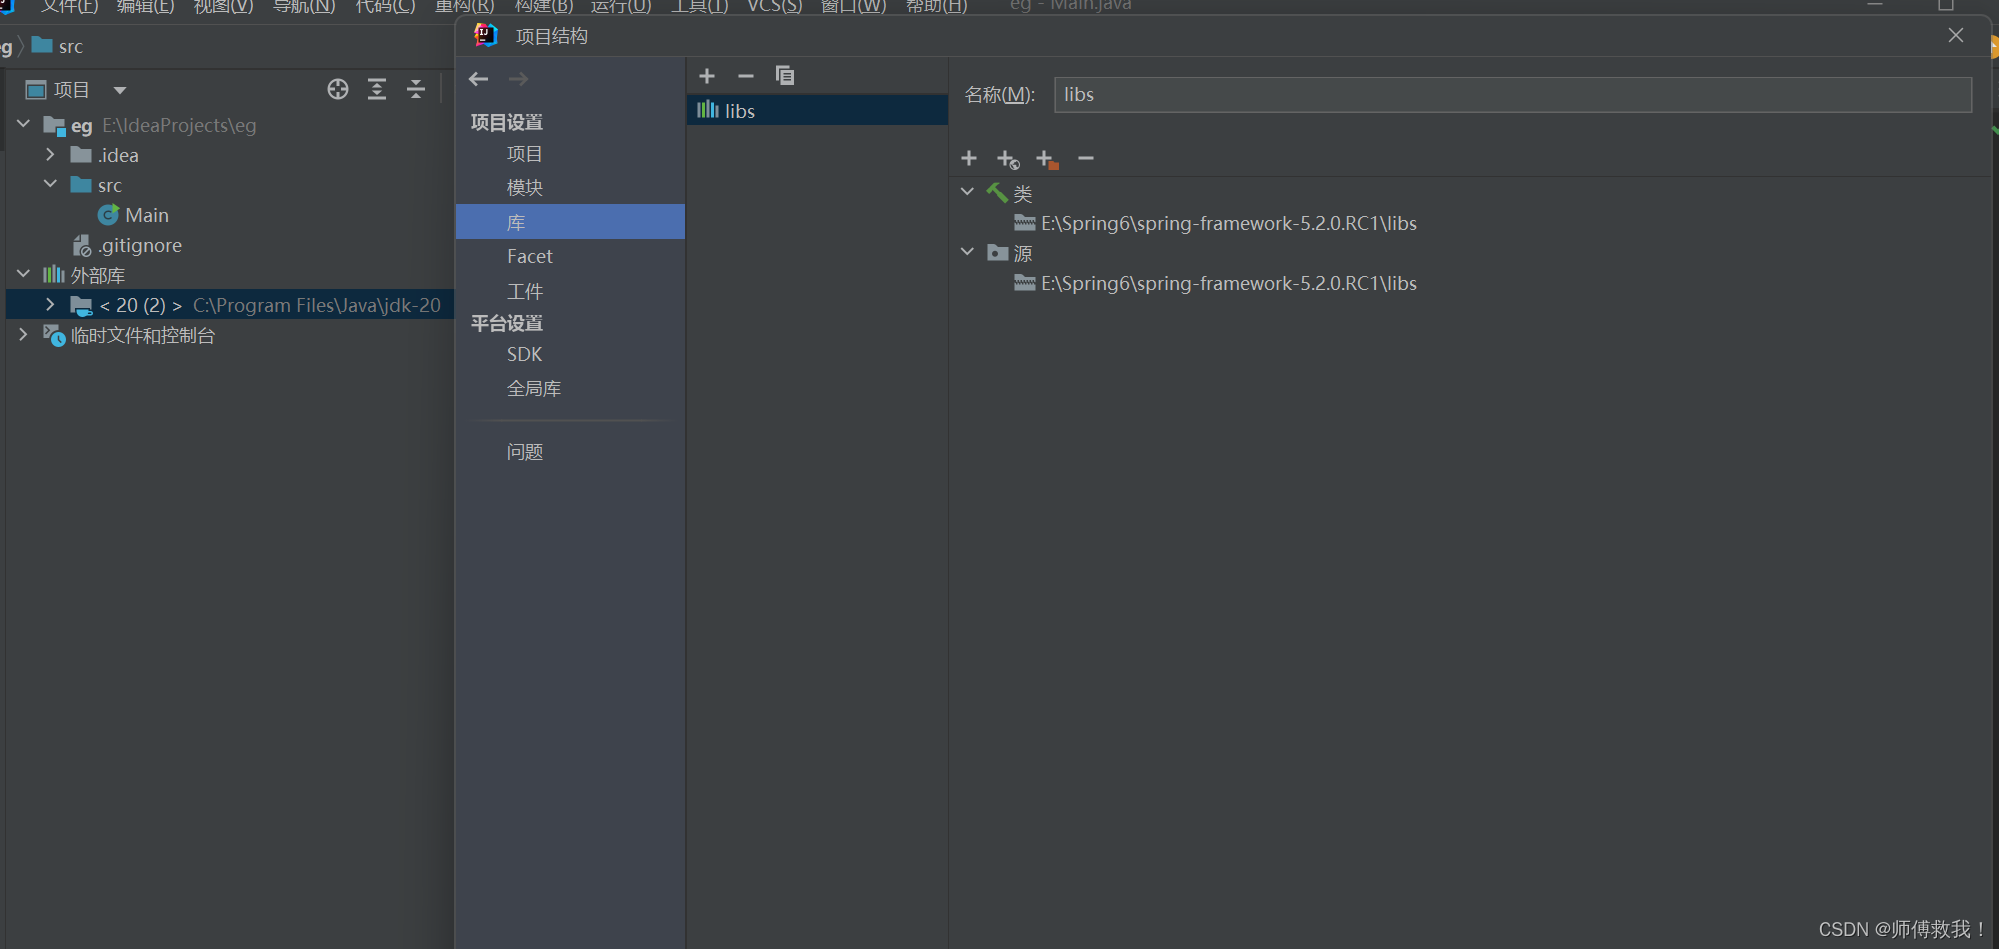Expand the 临时文件和控制台 node
The image size is (1999, 949).
tap(23, 334)
